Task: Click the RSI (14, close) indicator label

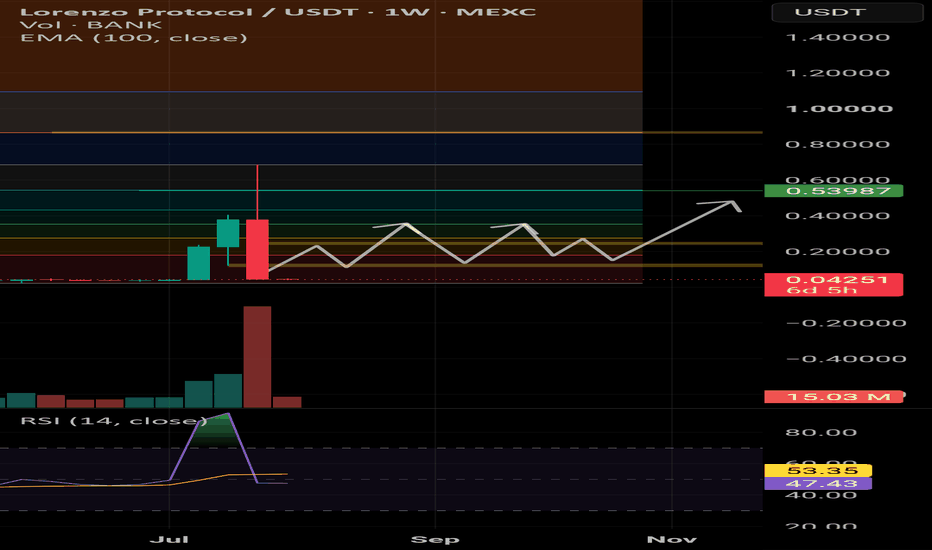Action: tap(113, 421)
